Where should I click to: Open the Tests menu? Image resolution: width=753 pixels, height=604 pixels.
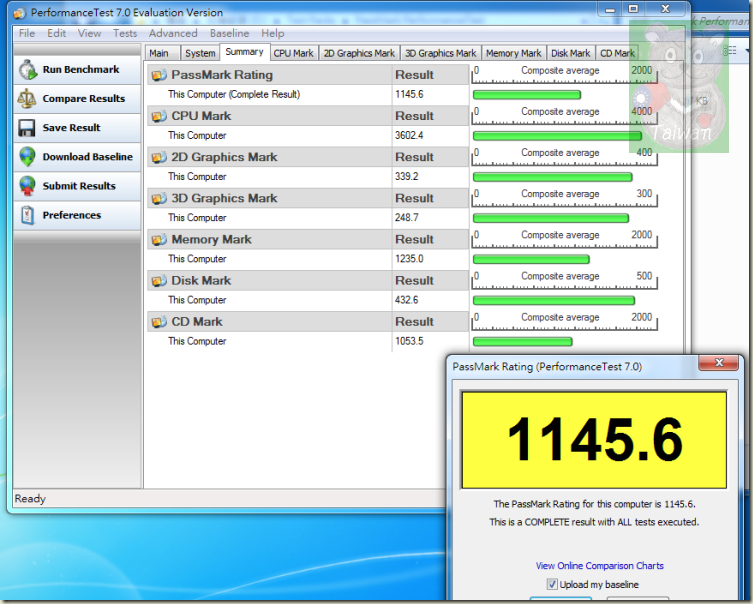[x=125, y=33]
